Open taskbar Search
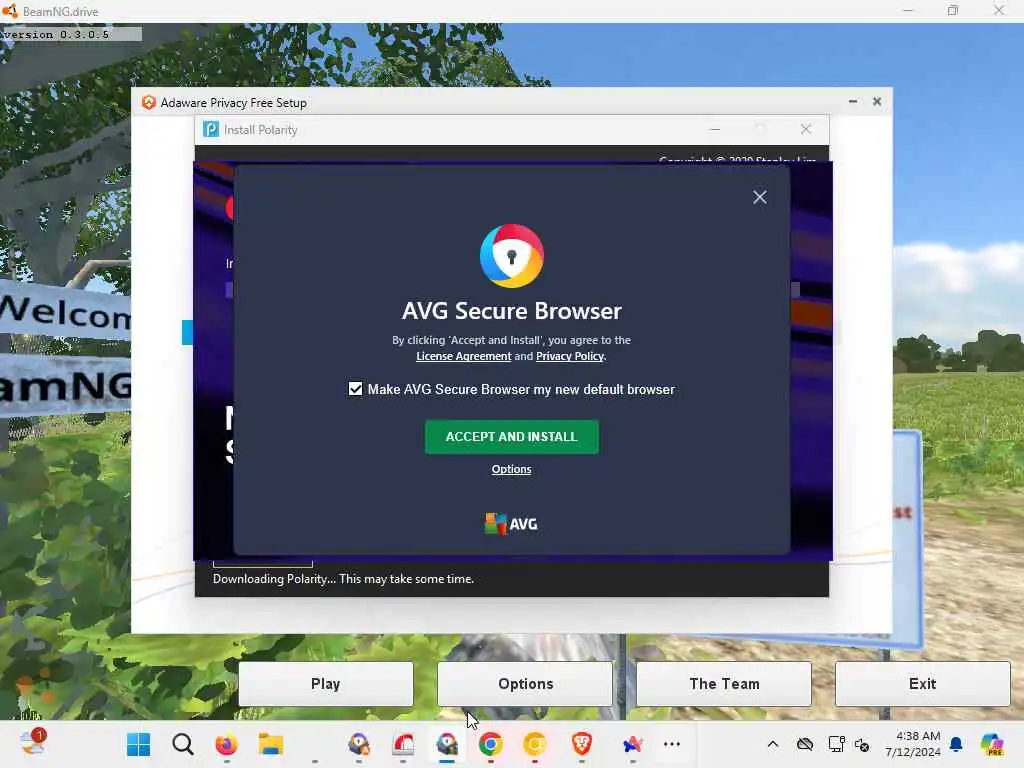The image size is (1024, 768). pos(183,744)
